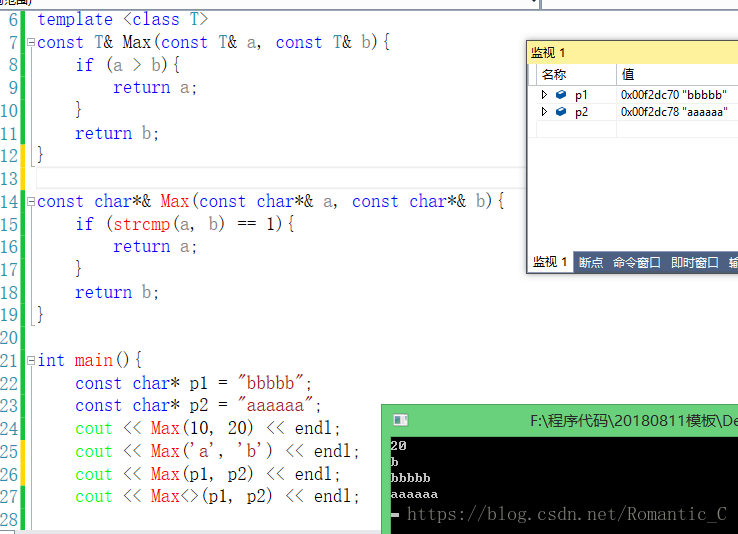Click the console window title path
Image resolution: width=738 pixels, height=534 pixels.
pos(634,420)
